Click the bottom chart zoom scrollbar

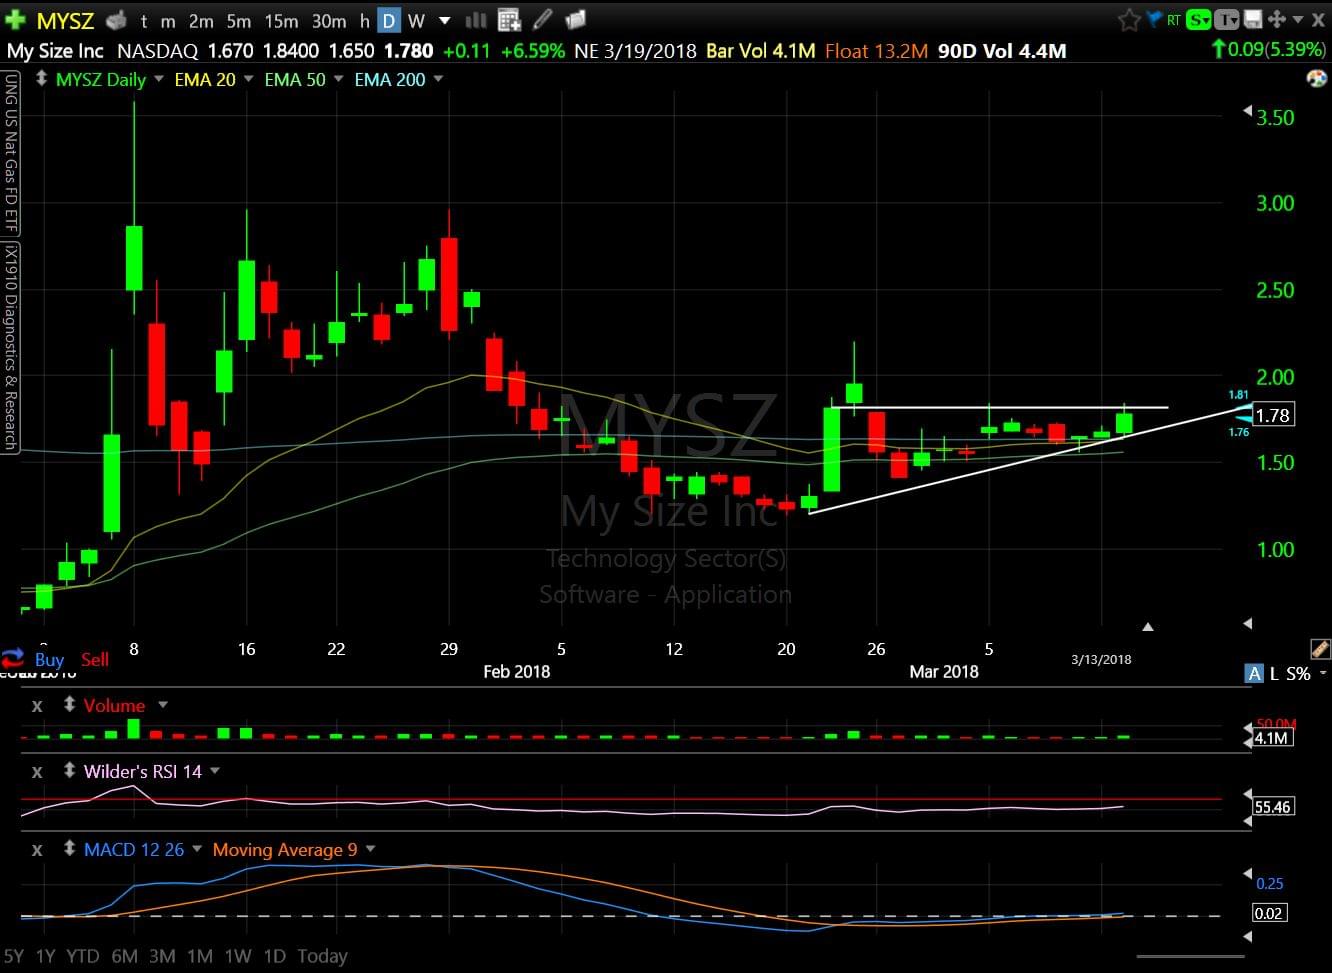pos(1190,956)
